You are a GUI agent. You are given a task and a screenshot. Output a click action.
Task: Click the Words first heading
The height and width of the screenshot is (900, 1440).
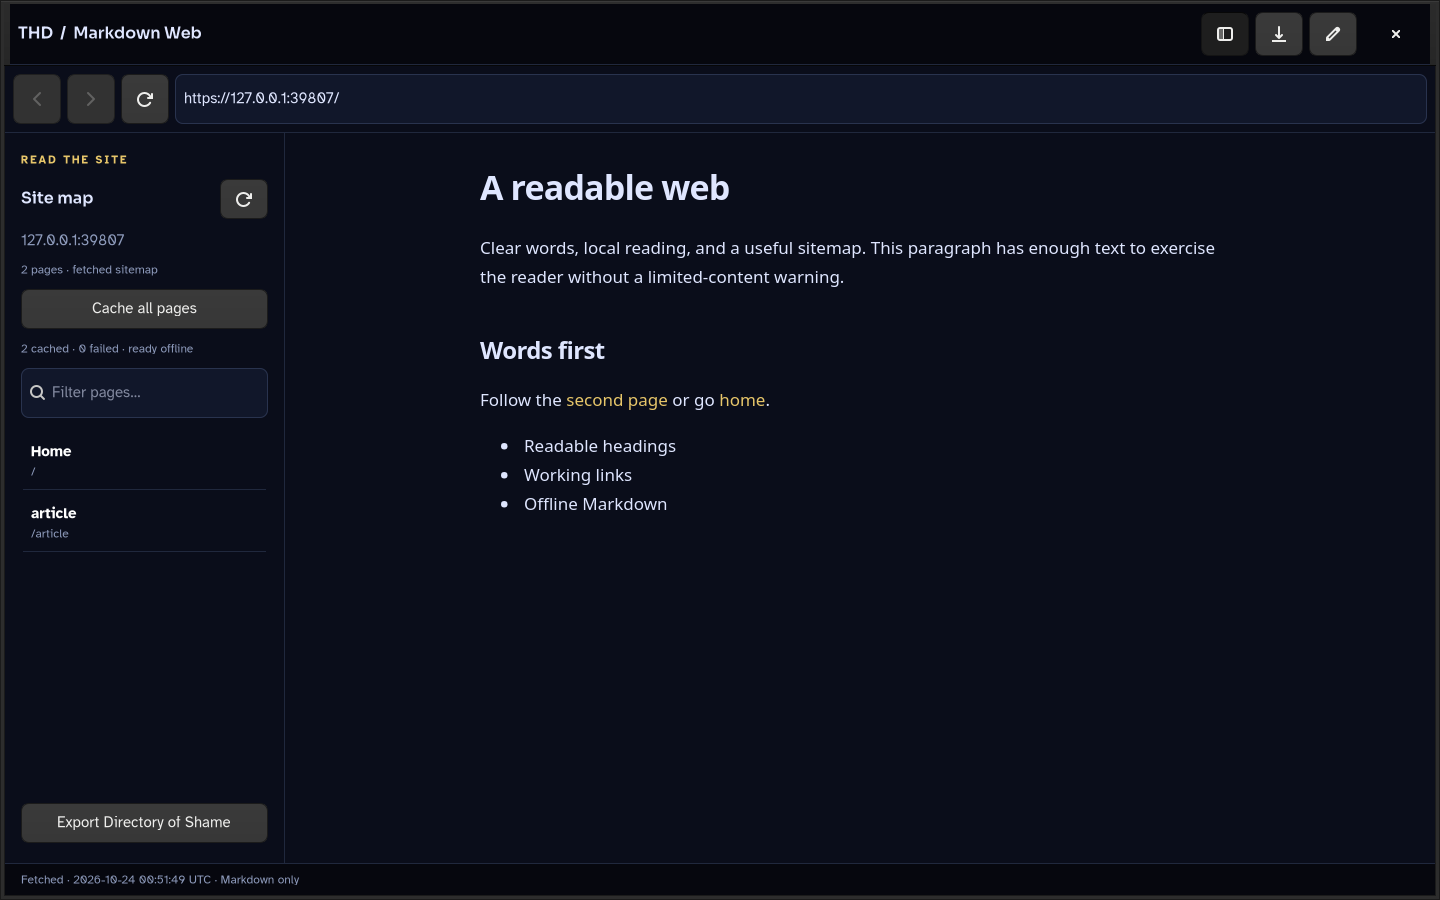pos(542,351)
